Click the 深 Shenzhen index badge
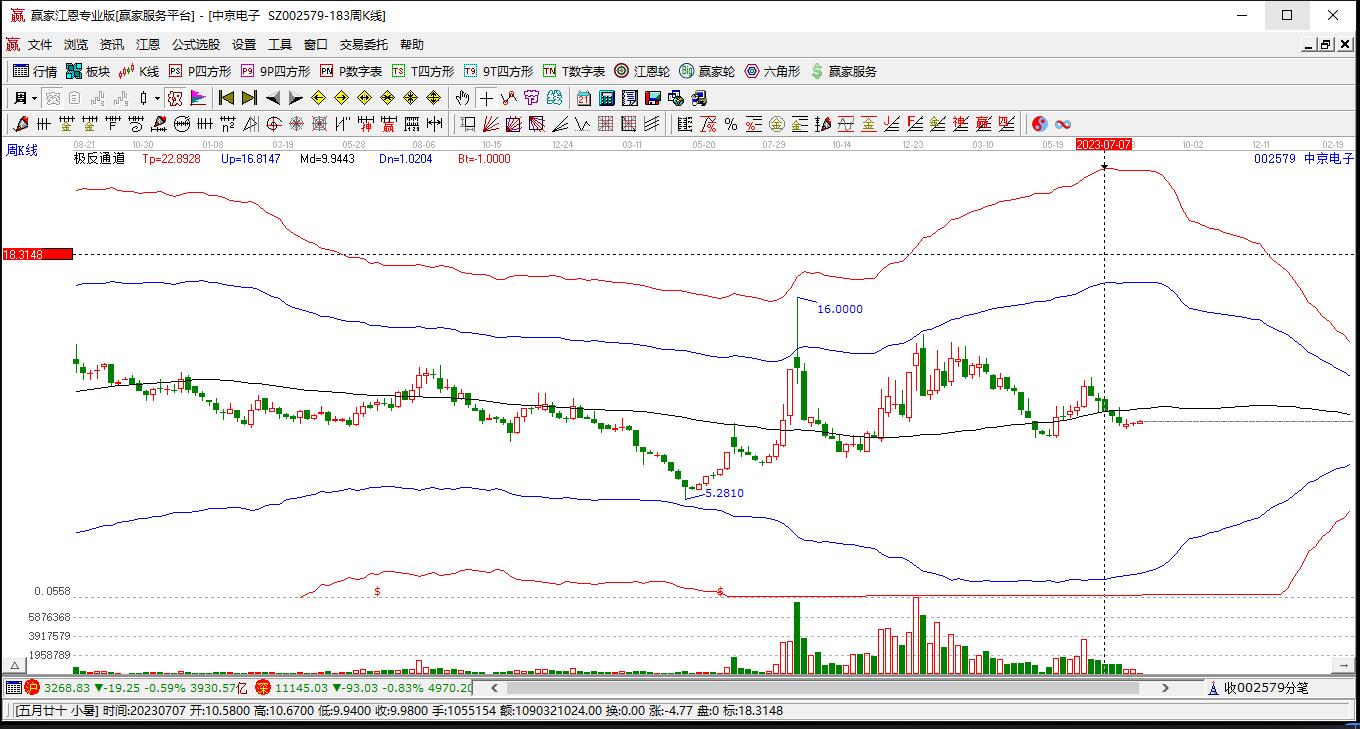Screen dimensions: 1360x729 pos(263,688)
